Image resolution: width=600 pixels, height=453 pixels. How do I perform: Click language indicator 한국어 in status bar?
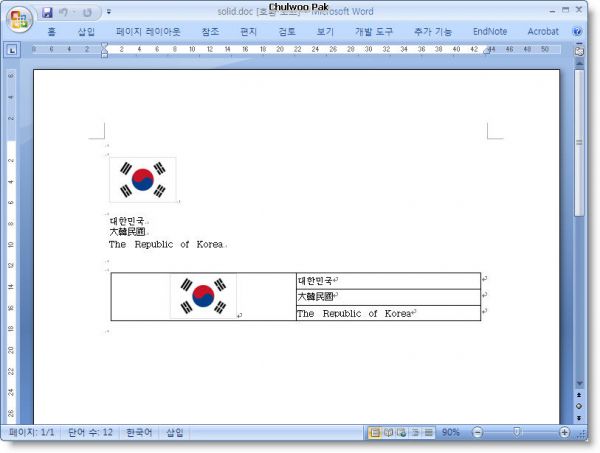pyautogui.click(x=139, y=432)
